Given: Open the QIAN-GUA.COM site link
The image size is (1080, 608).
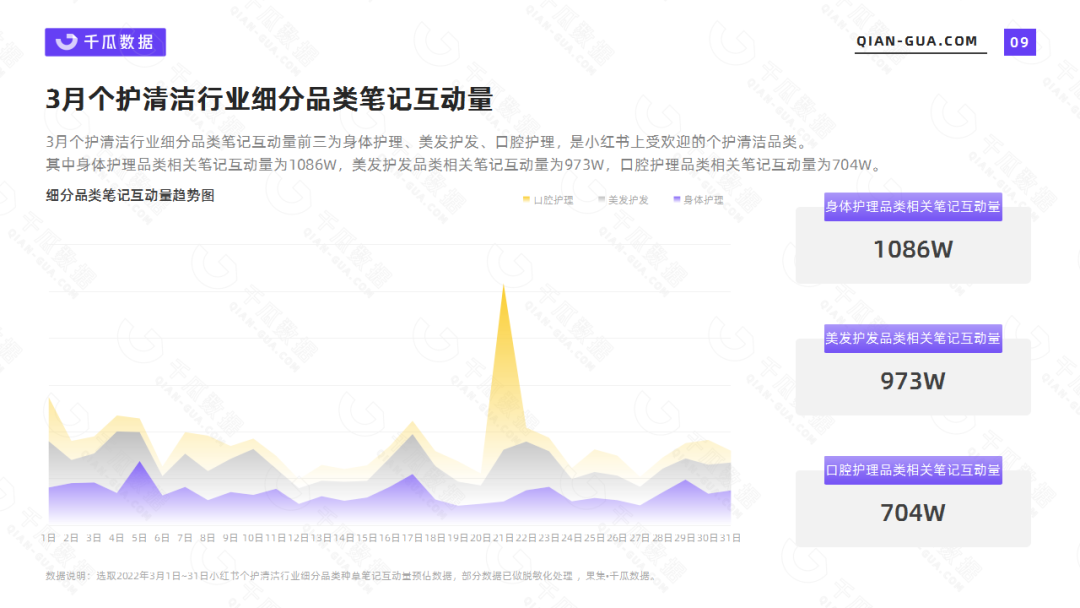Looking at the screenshot, I should (x=917, y=42).
